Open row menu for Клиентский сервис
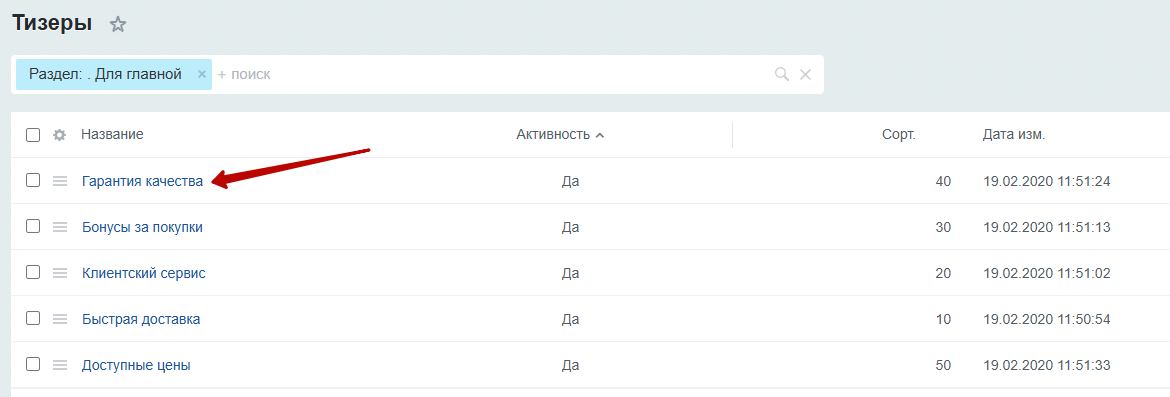 (x=60, y=273)
